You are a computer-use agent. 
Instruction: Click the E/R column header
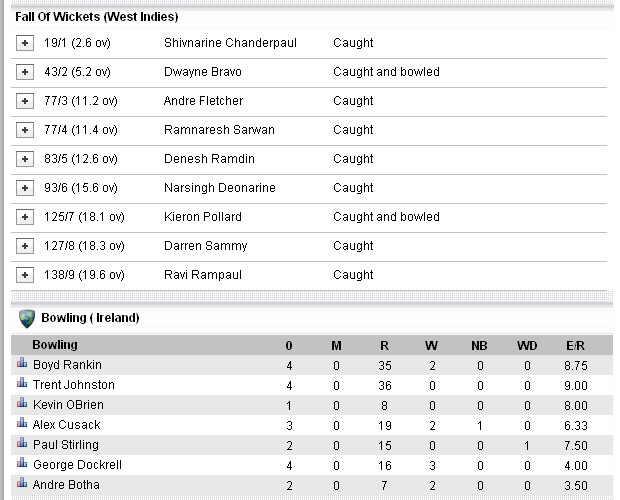point(575,346)
